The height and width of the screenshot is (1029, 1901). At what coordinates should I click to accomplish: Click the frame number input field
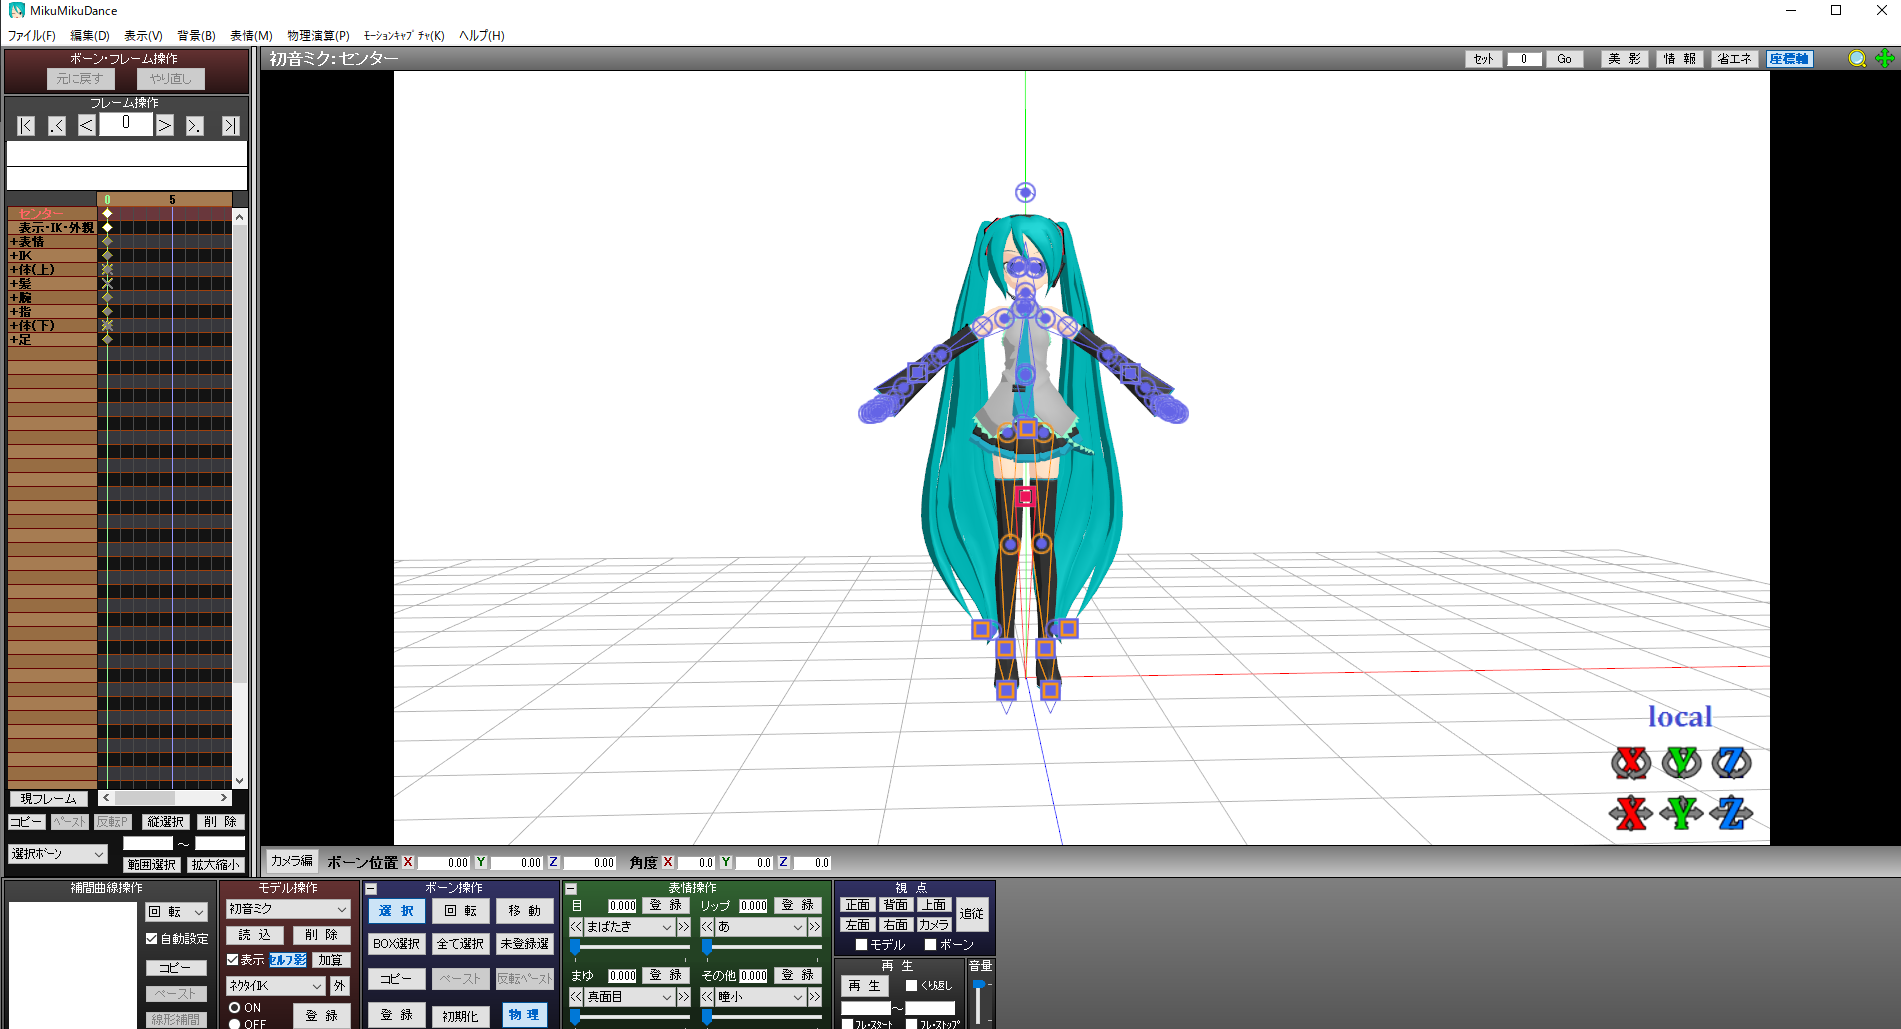pos(126,123)
